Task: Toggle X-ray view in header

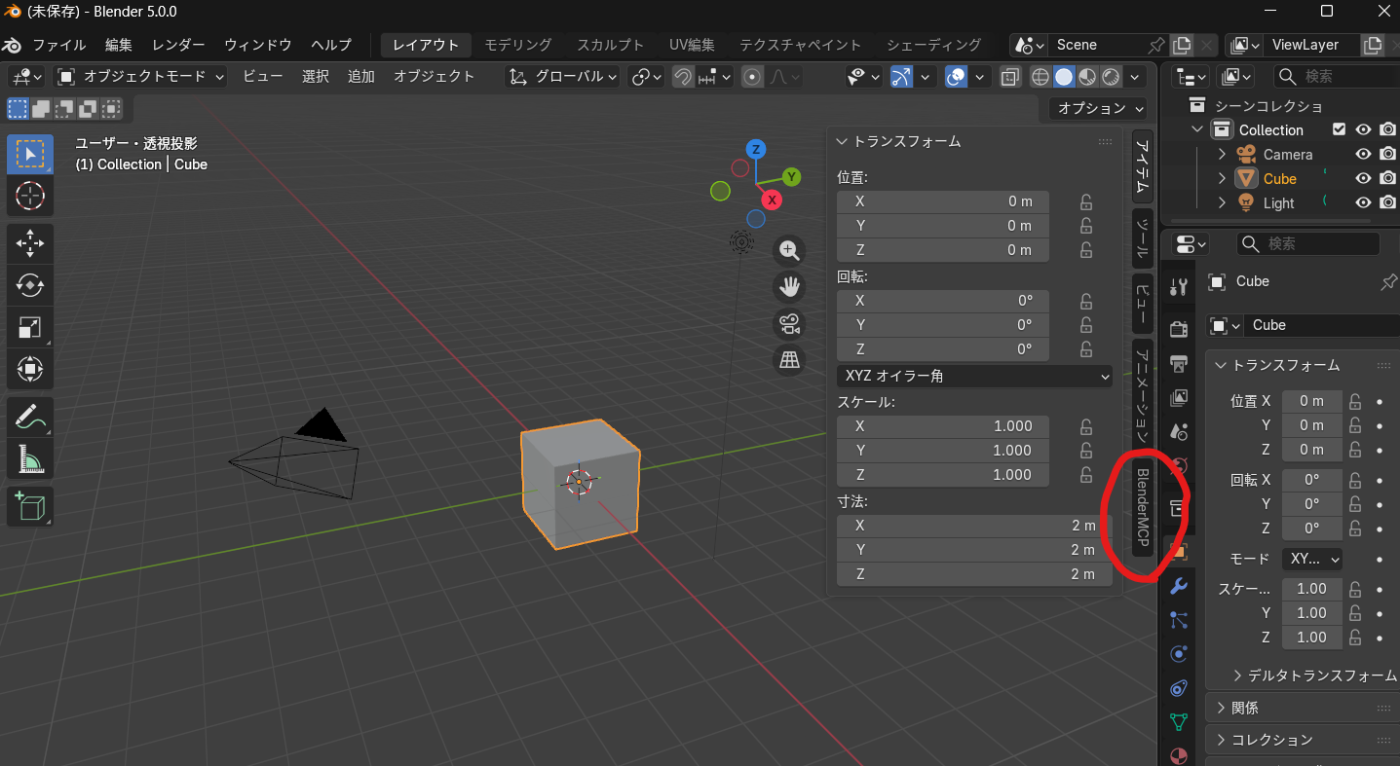Action: click(1010, 77)
